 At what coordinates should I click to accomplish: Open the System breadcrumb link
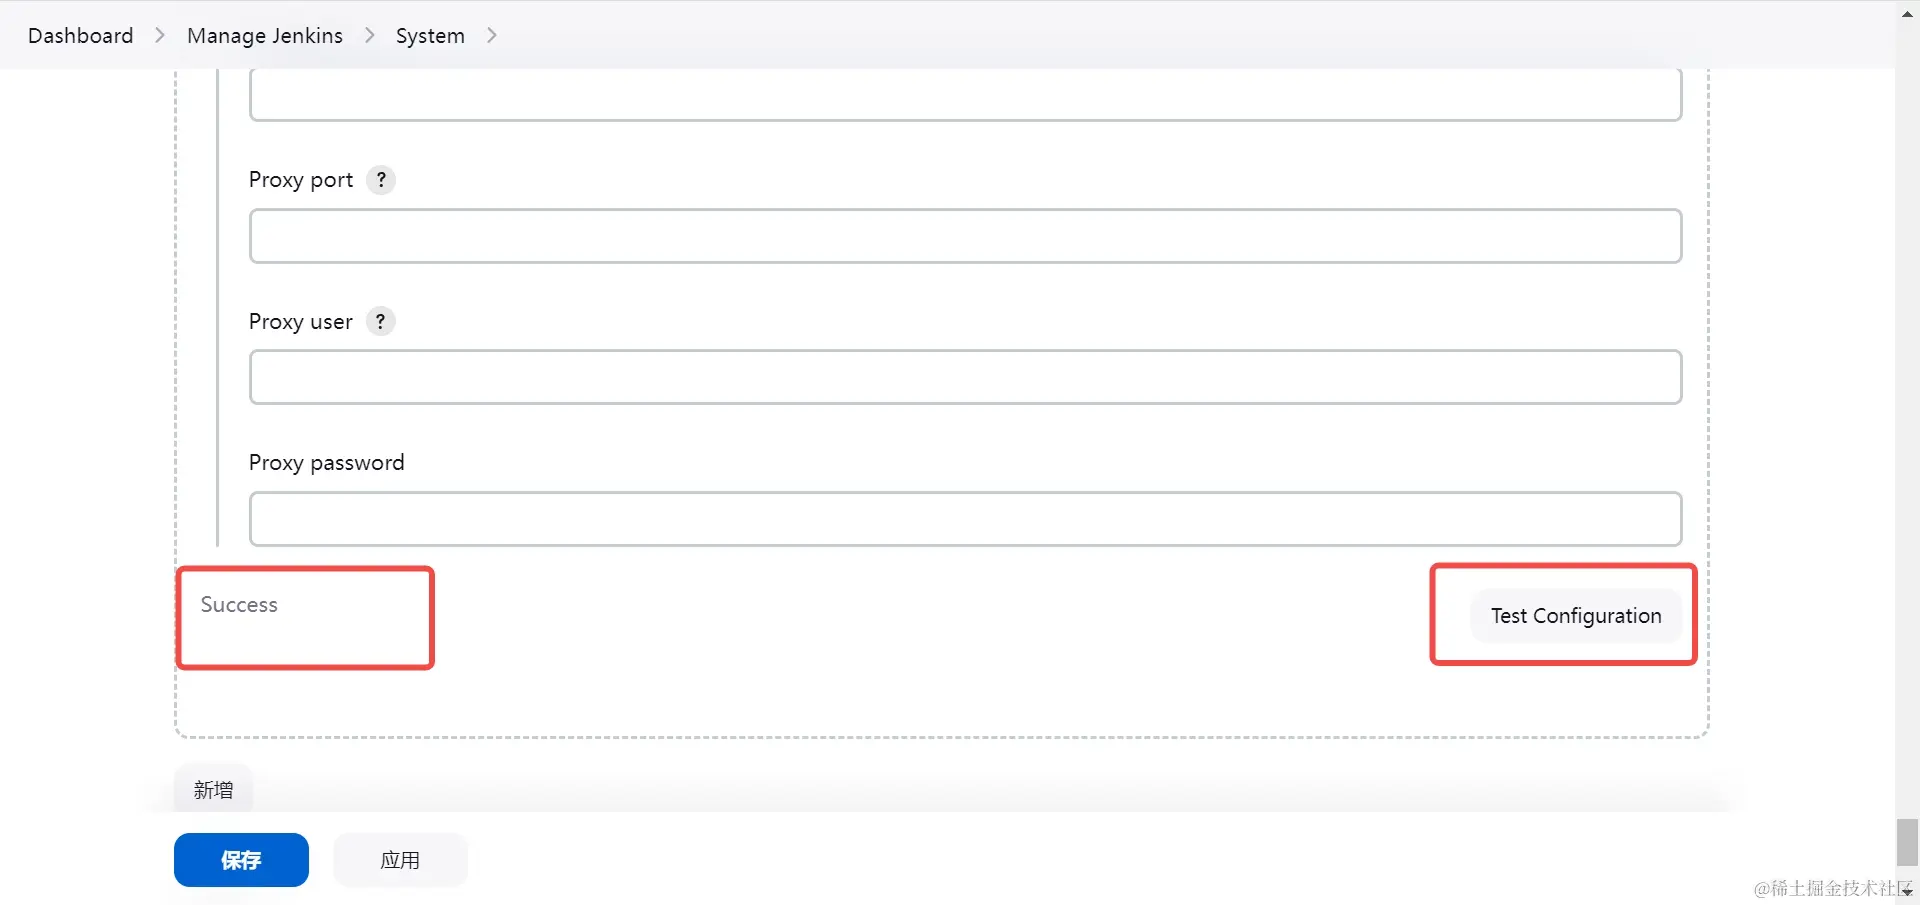429,35
